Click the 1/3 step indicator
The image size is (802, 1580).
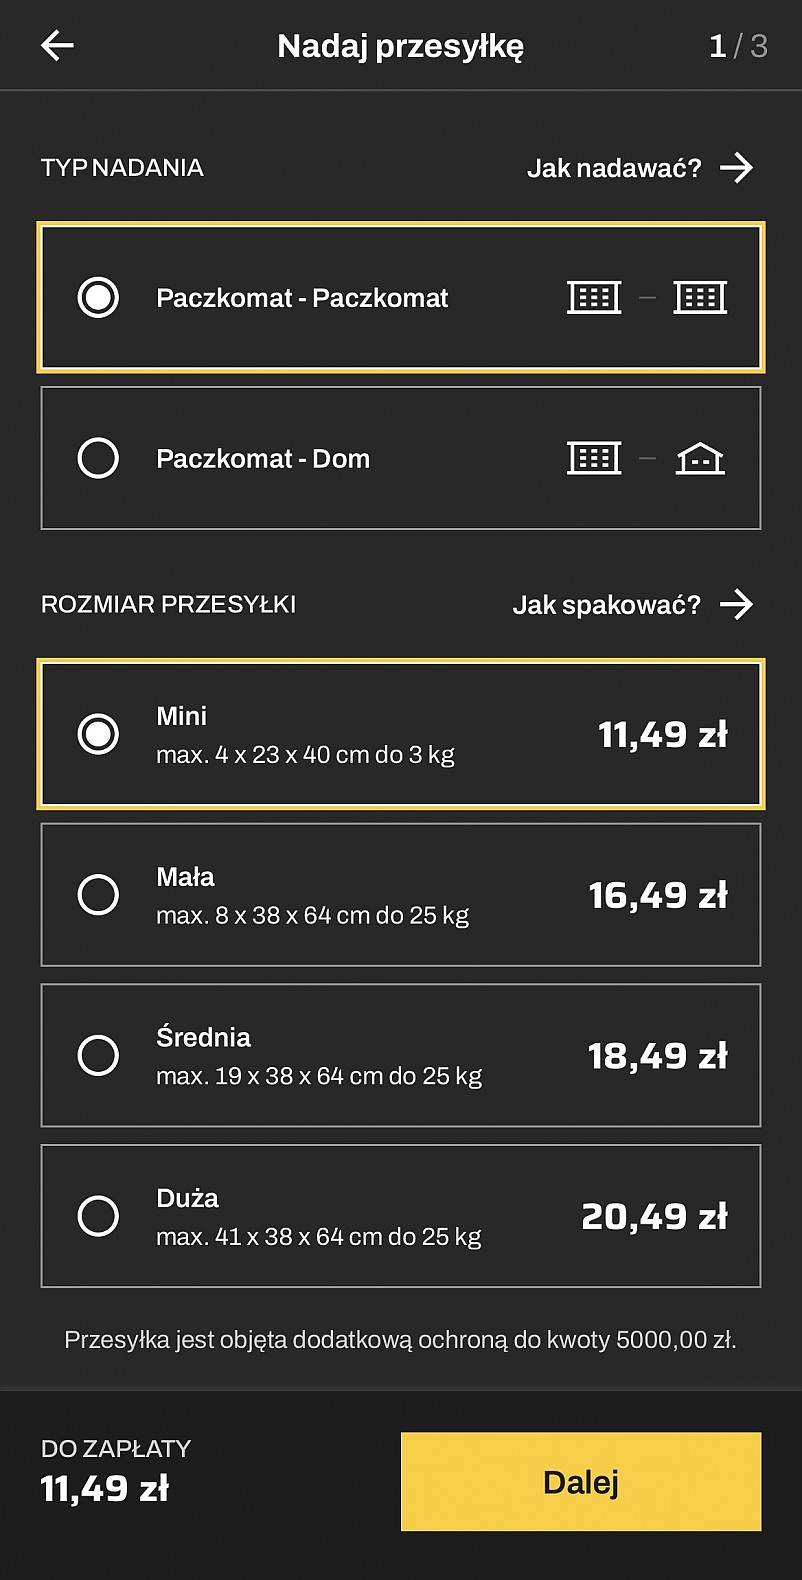click(x=738, y=46)
